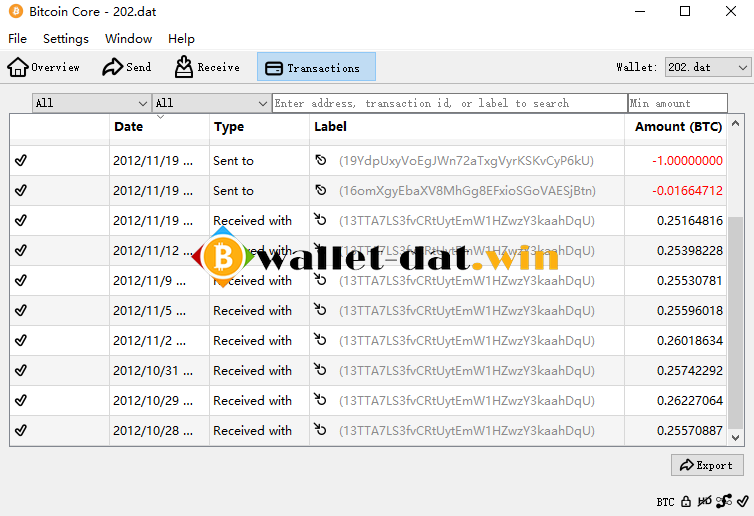Click the confirmed checkmark for -1.00000000 row
754x516 pixels.
21,161
